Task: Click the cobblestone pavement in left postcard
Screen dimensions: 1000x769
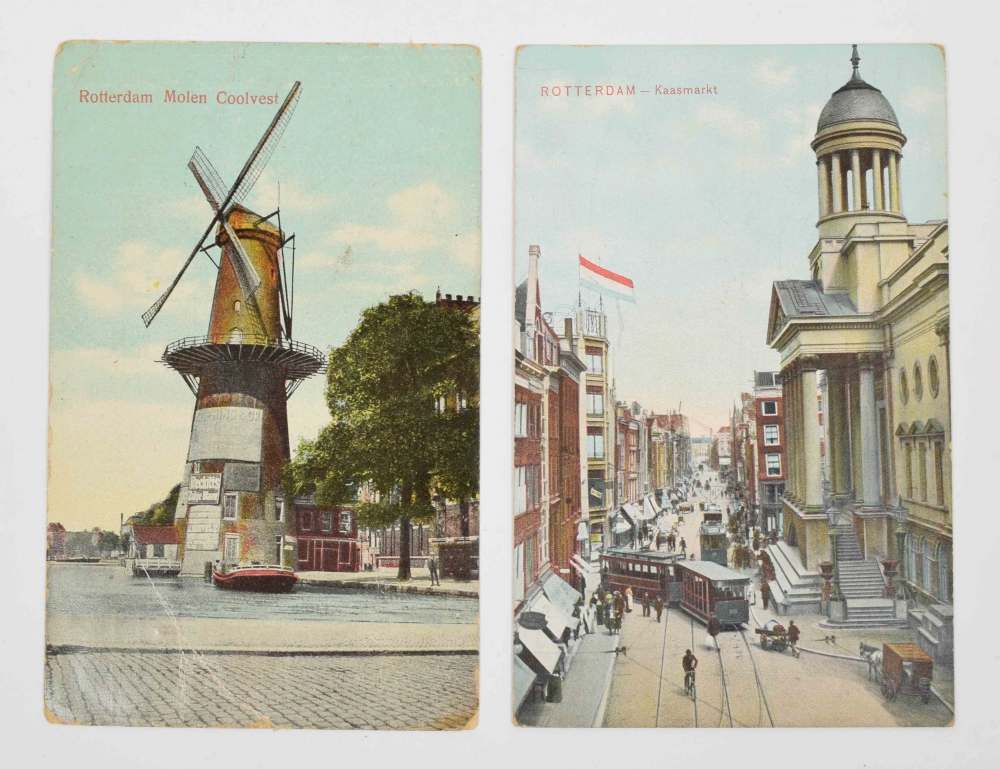Action: 260,688
